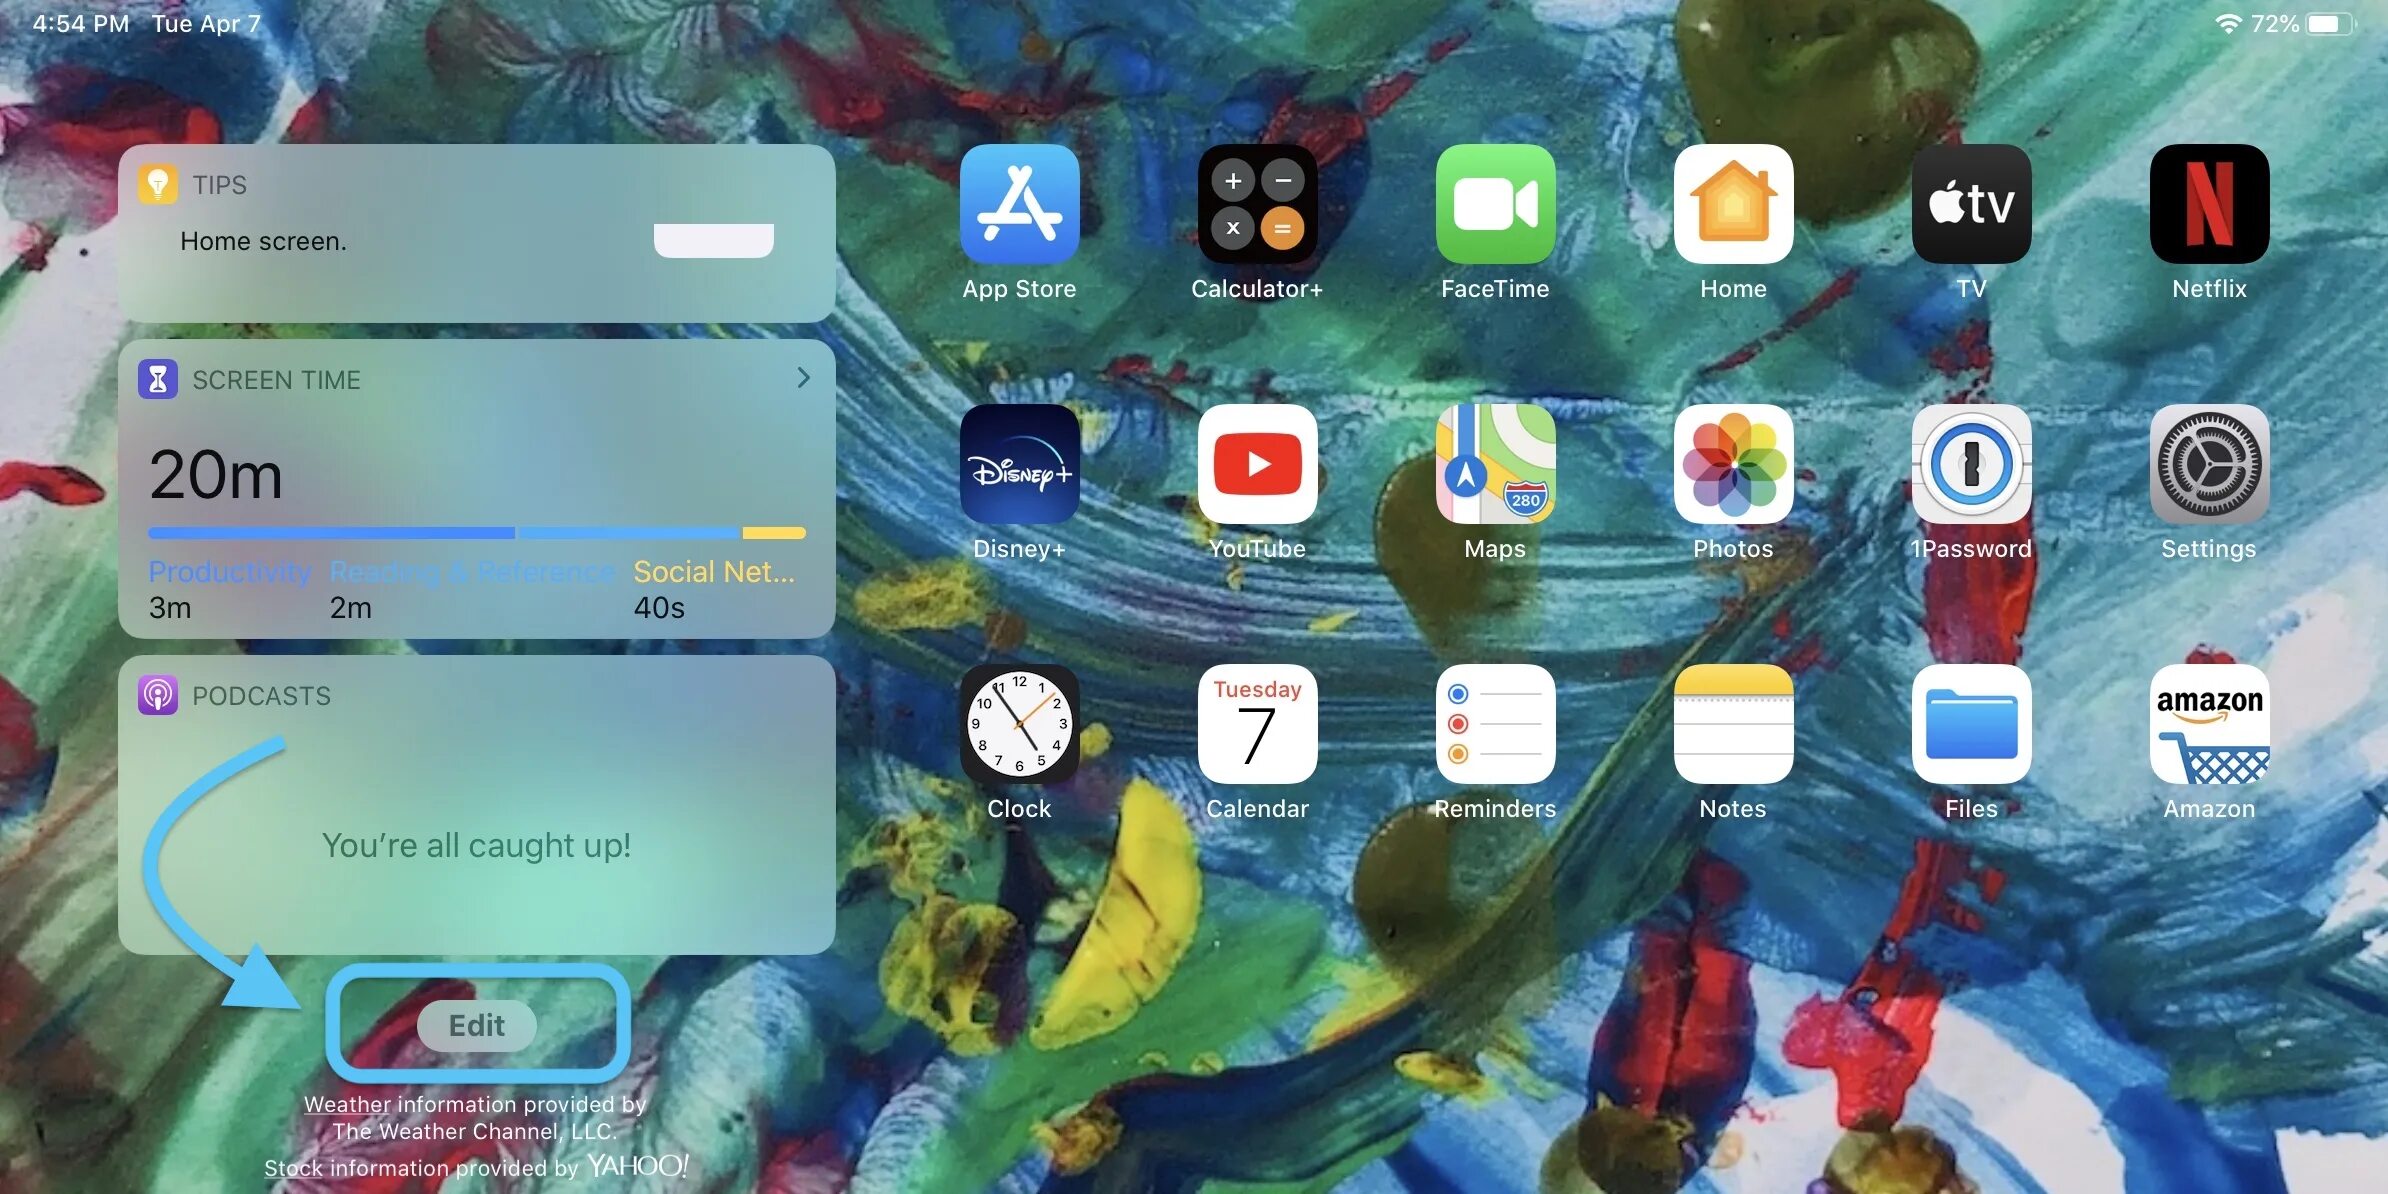Tap the Screen Time usage bar
The image size is (2388, 1194).
pos(477,533)
